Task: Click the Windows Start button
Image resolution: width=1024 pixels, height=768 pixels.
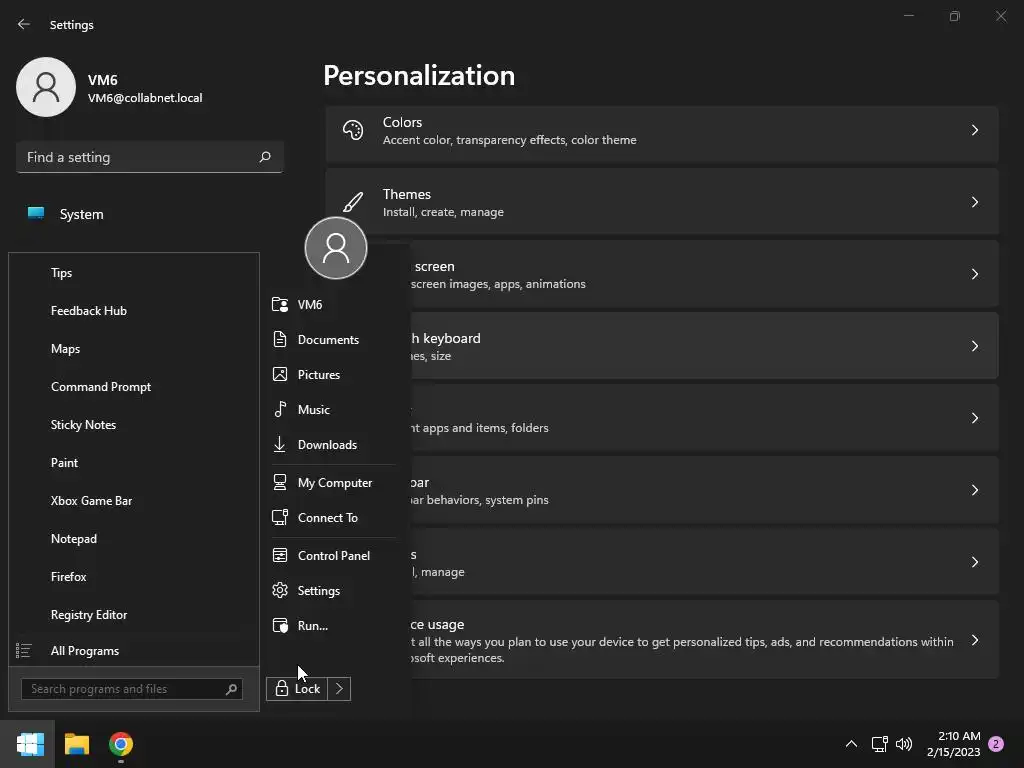Action: click(x=30, y=744)
